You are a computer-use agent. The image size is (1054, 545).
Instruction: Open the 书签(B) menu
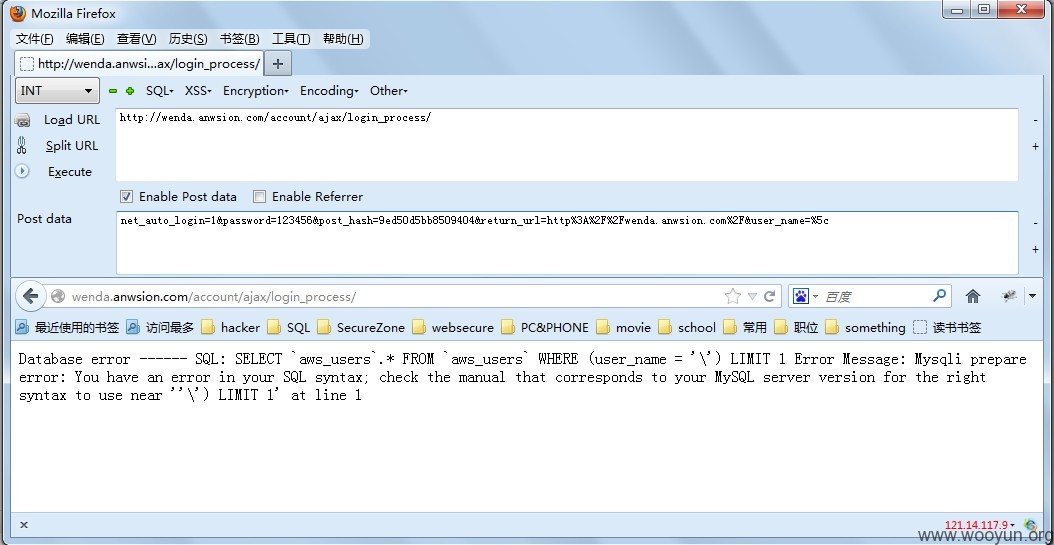[240, 39]
